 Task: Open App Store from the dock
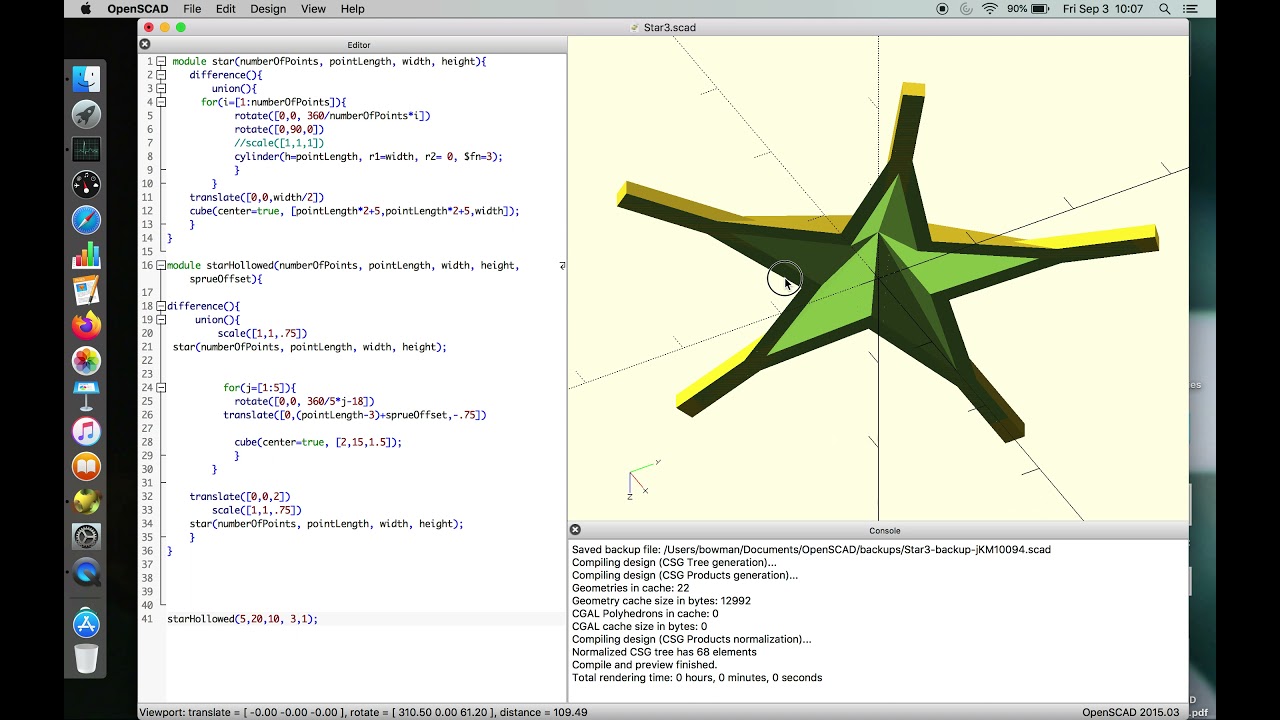point(86,624)
